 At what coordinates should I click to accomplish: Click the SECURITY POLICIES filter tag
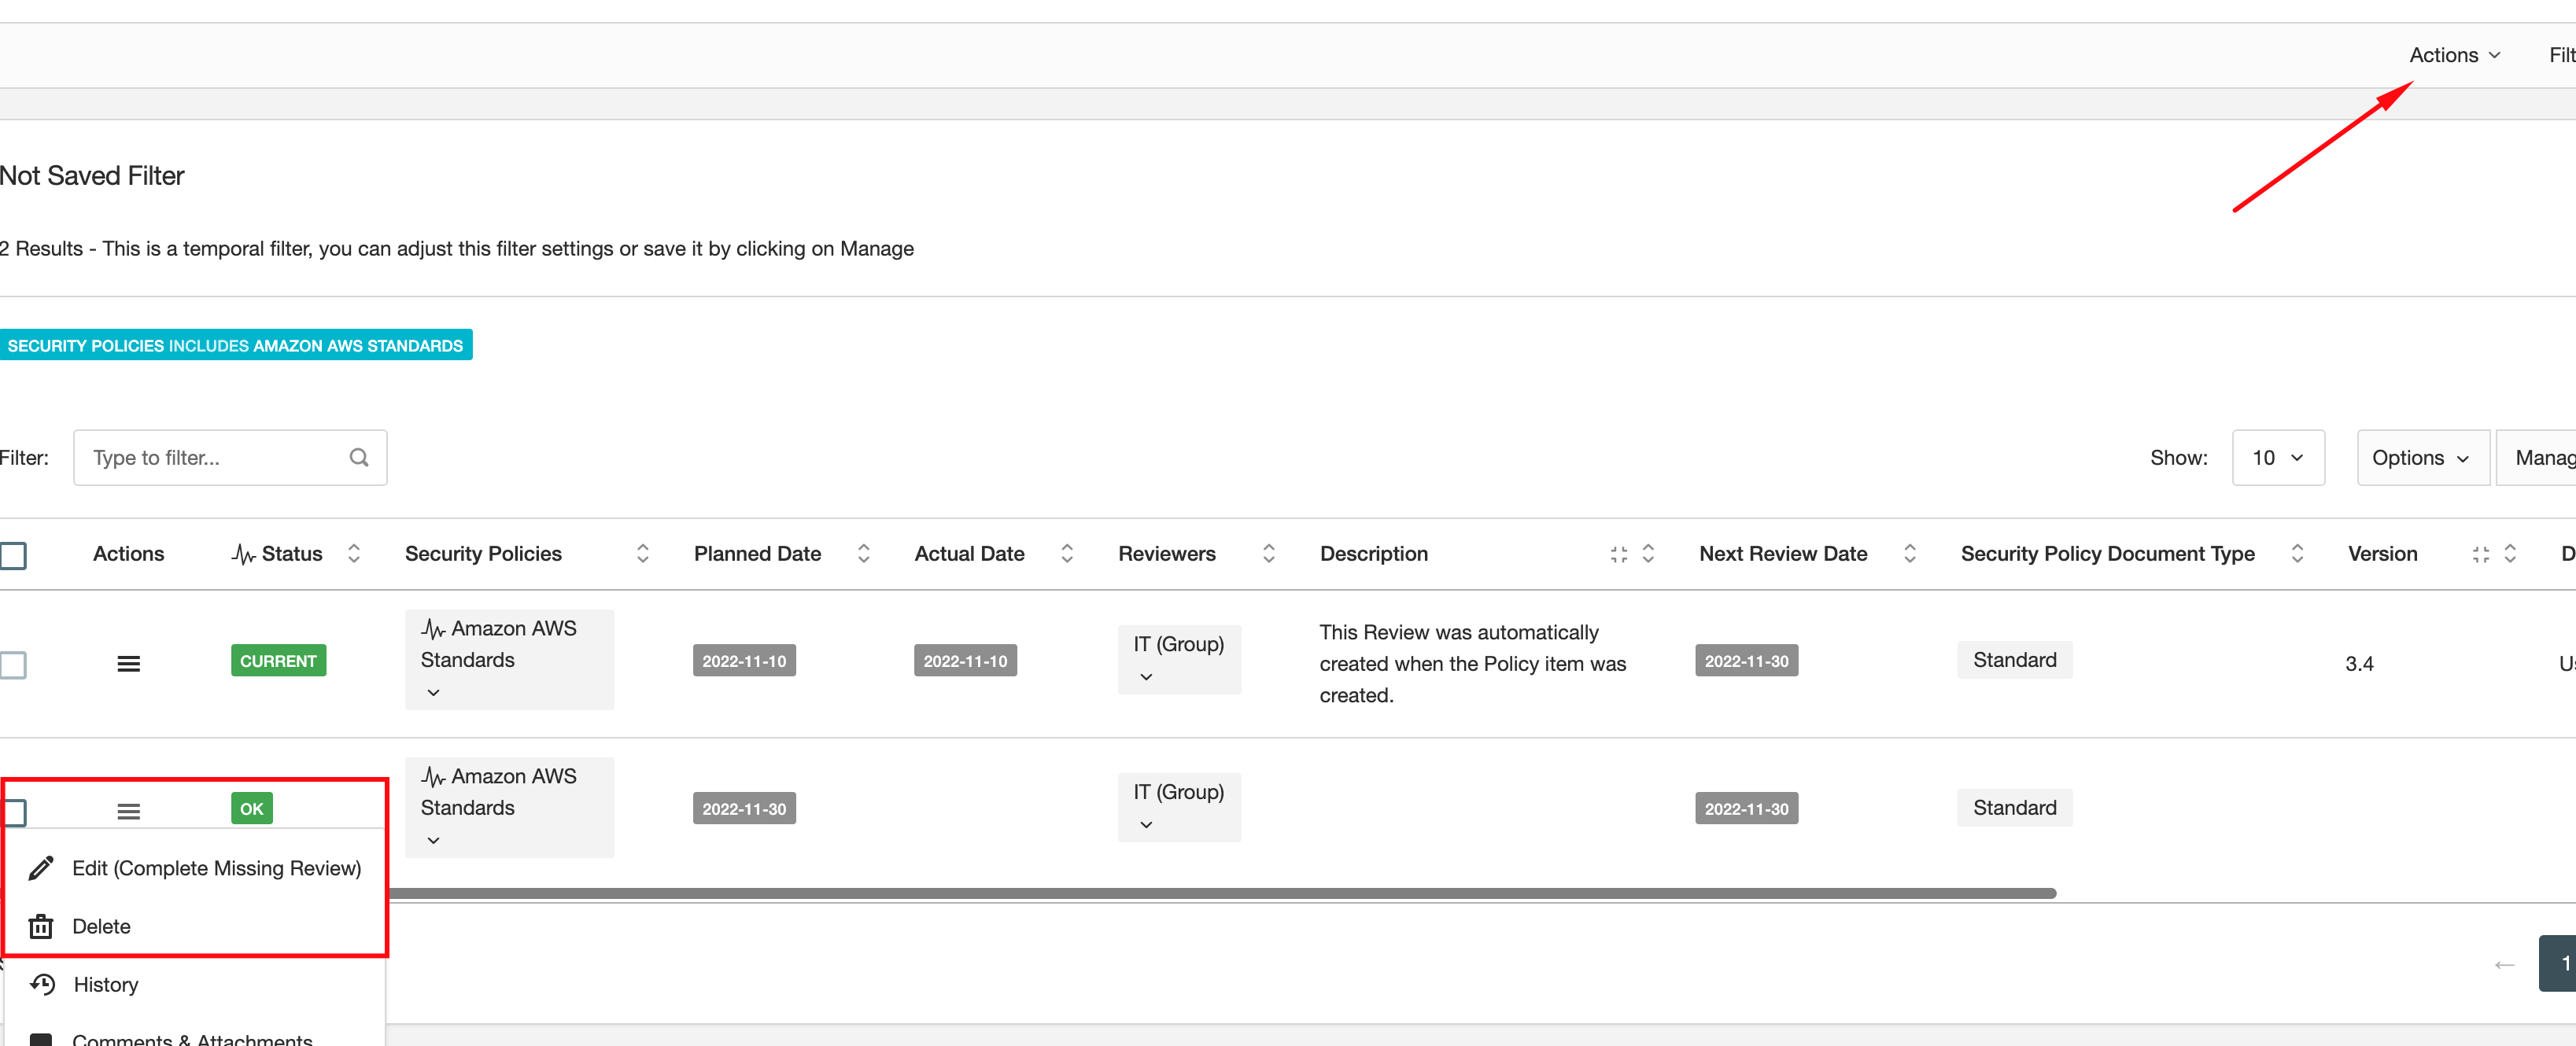(x=237, y=345)
